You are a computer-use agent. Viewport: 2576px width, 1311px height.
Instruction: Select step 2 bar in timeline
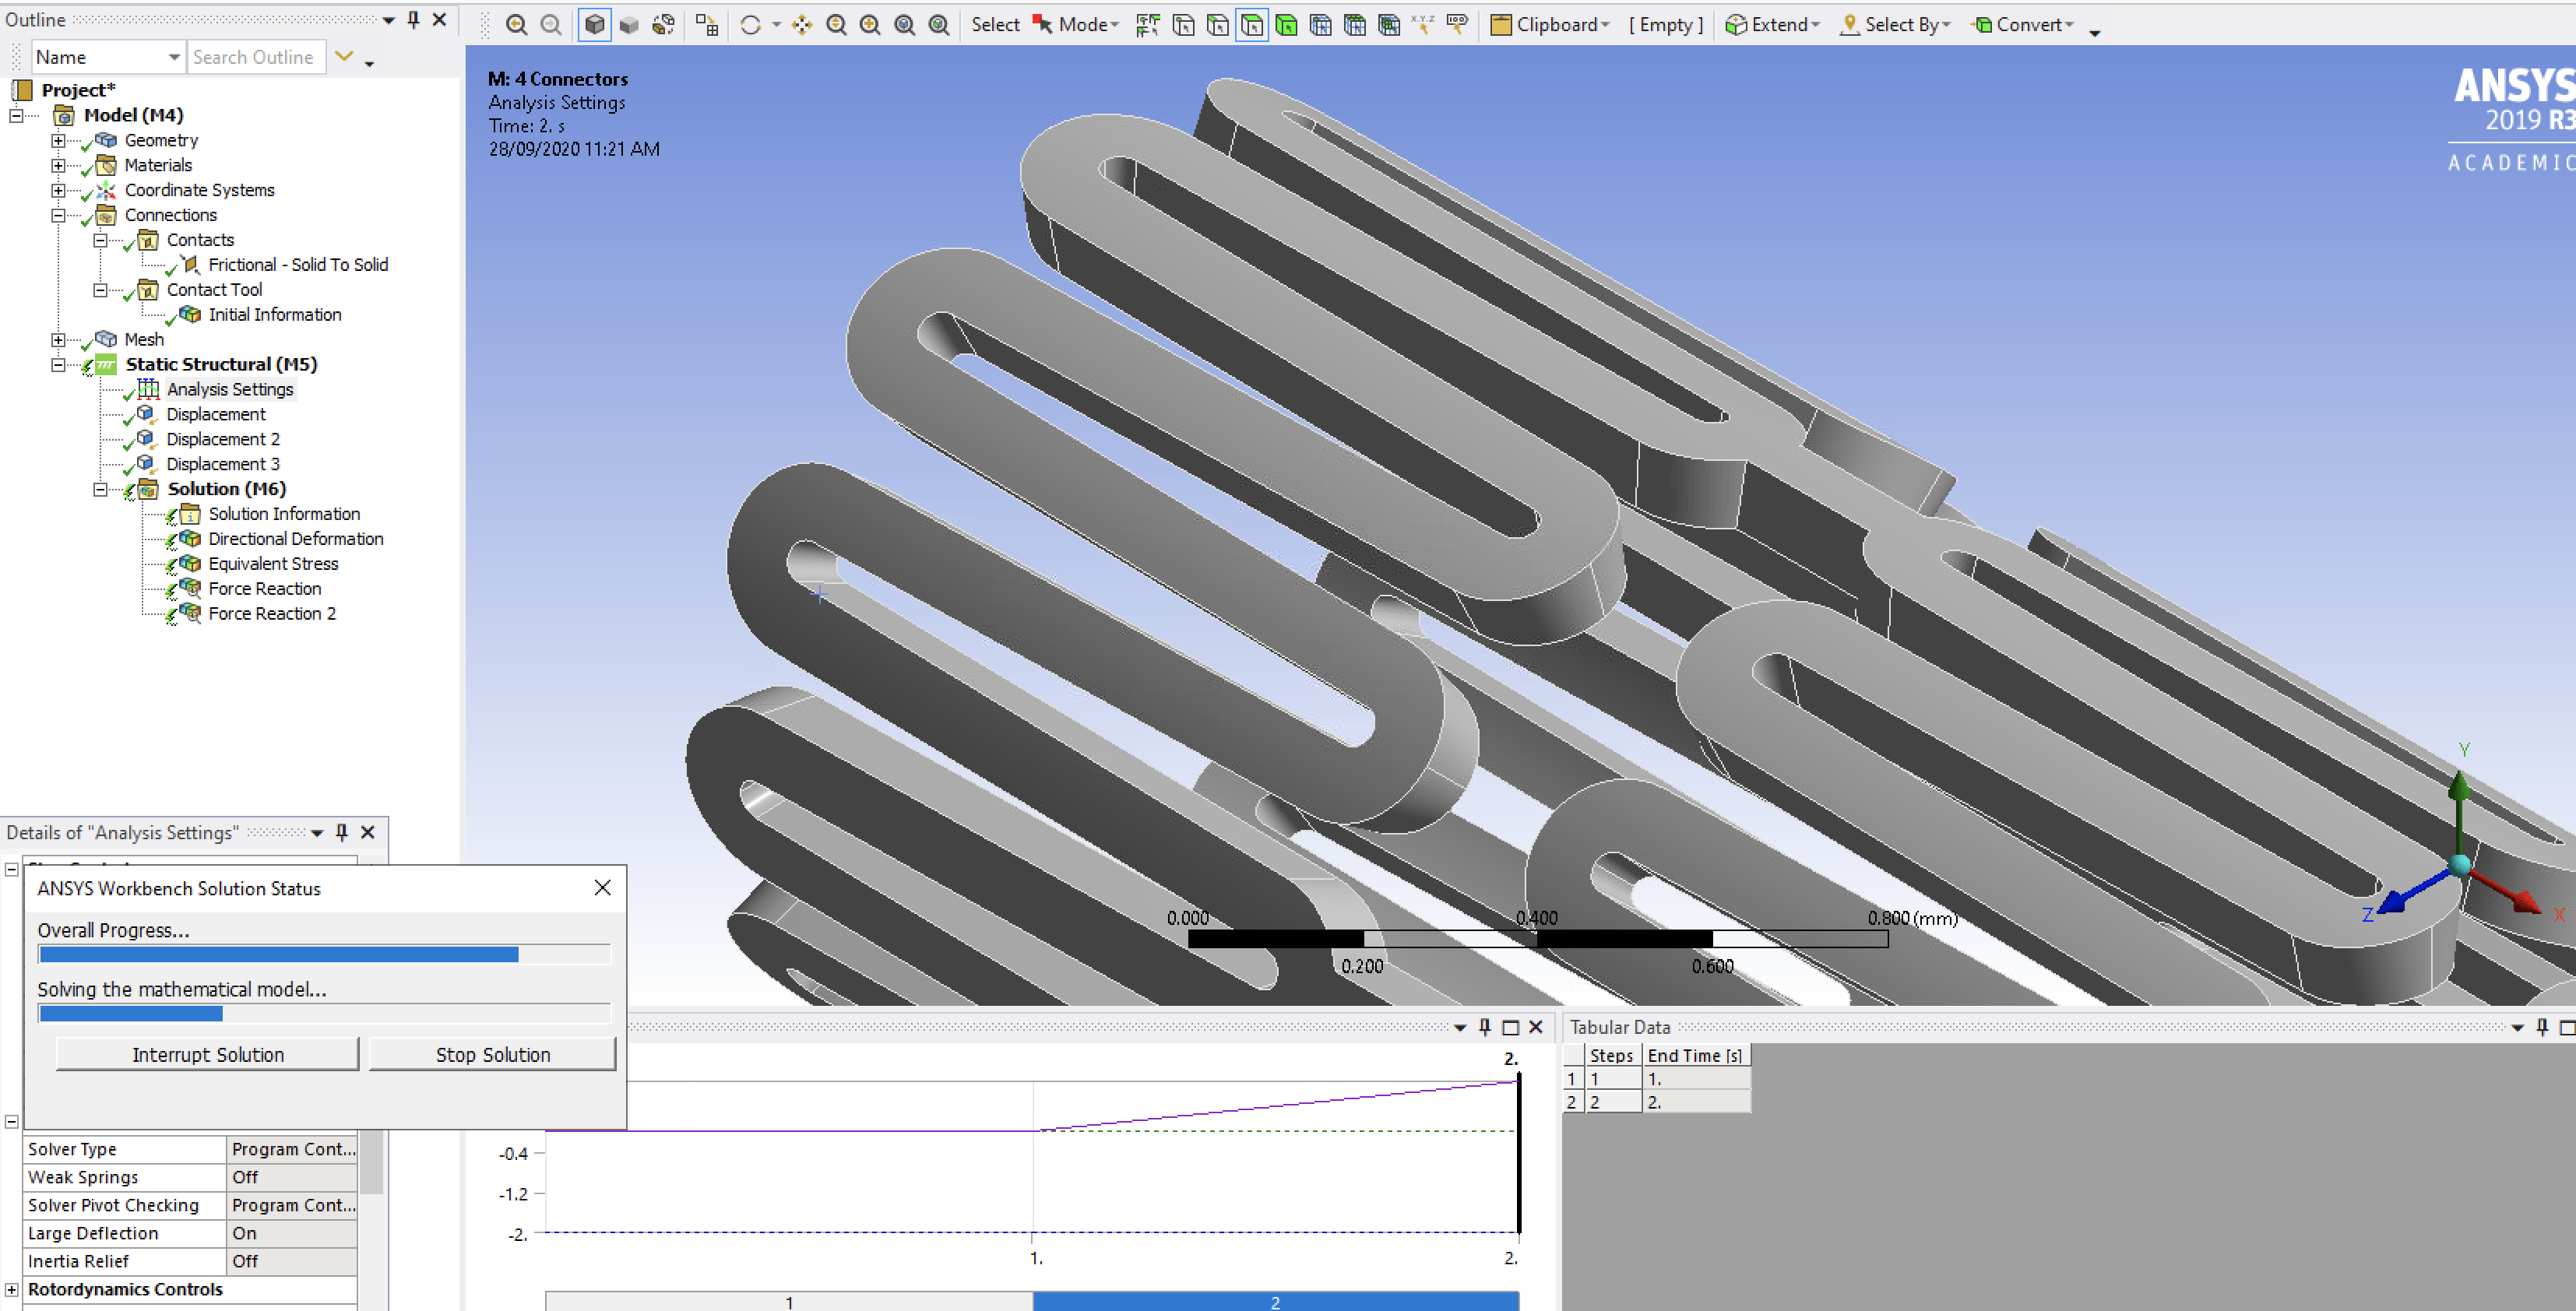[1276, 1301]
